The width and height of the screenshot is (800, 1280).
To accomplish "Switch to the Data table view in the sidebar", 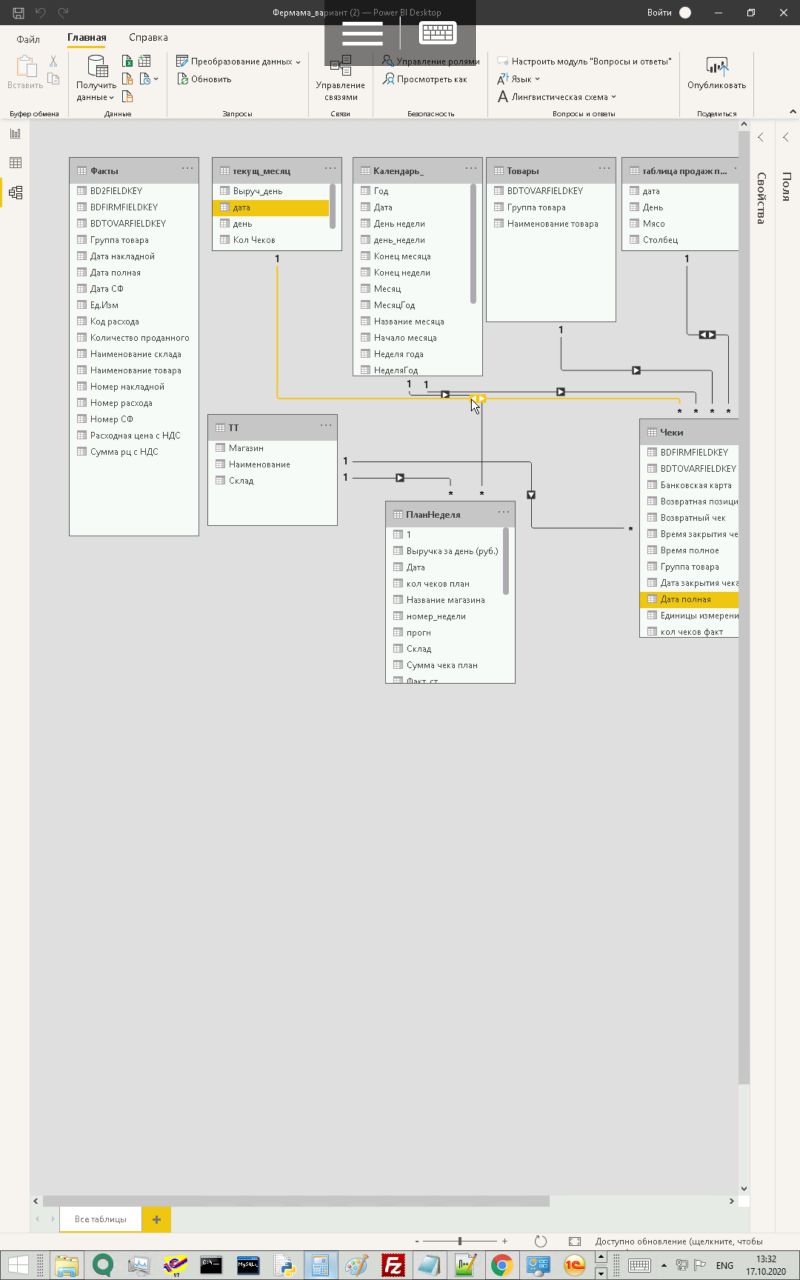I will point(15,163).
